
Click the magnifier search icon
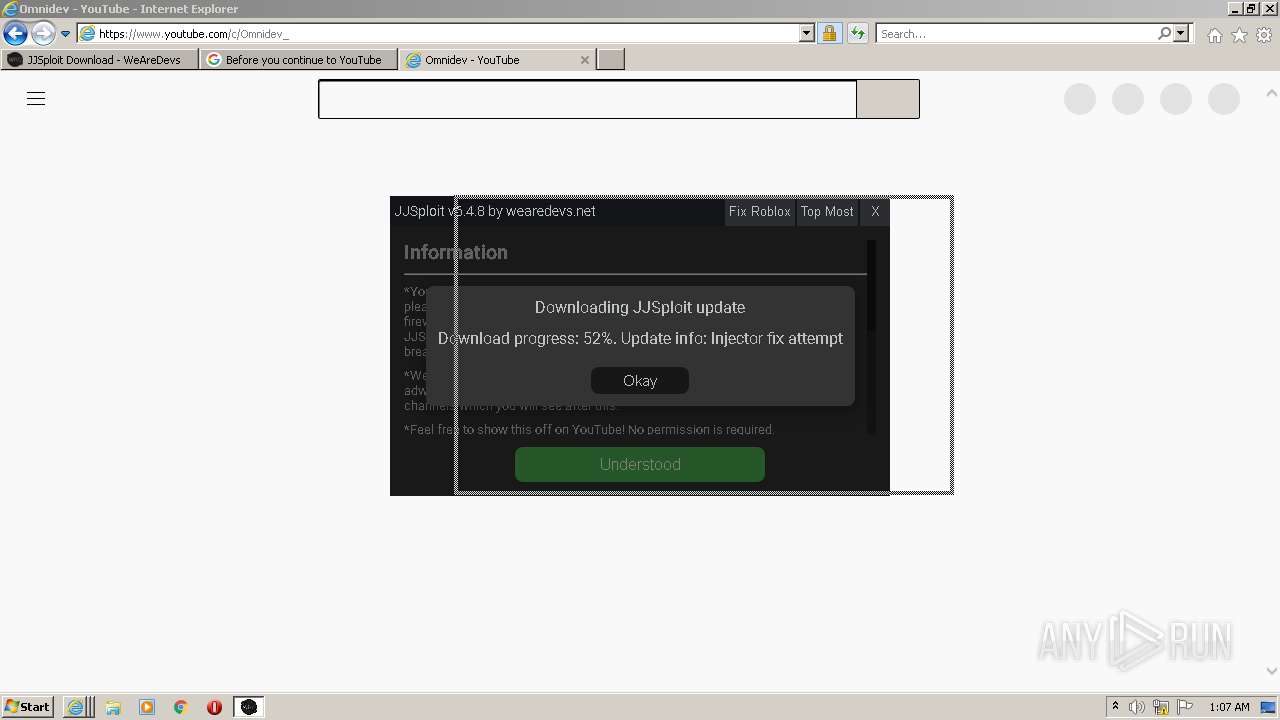(x=1164, y=33)
